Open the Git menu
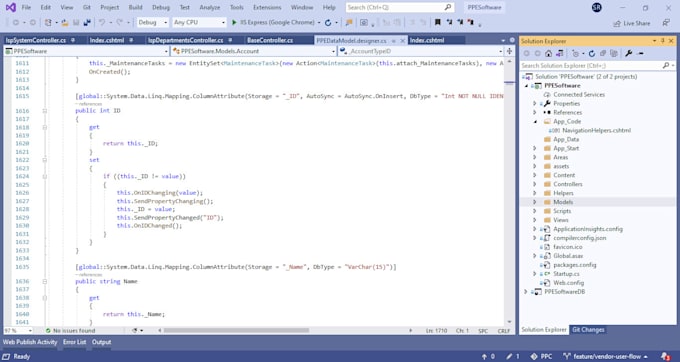The image size is (680, 362). (x=87, y=7)
